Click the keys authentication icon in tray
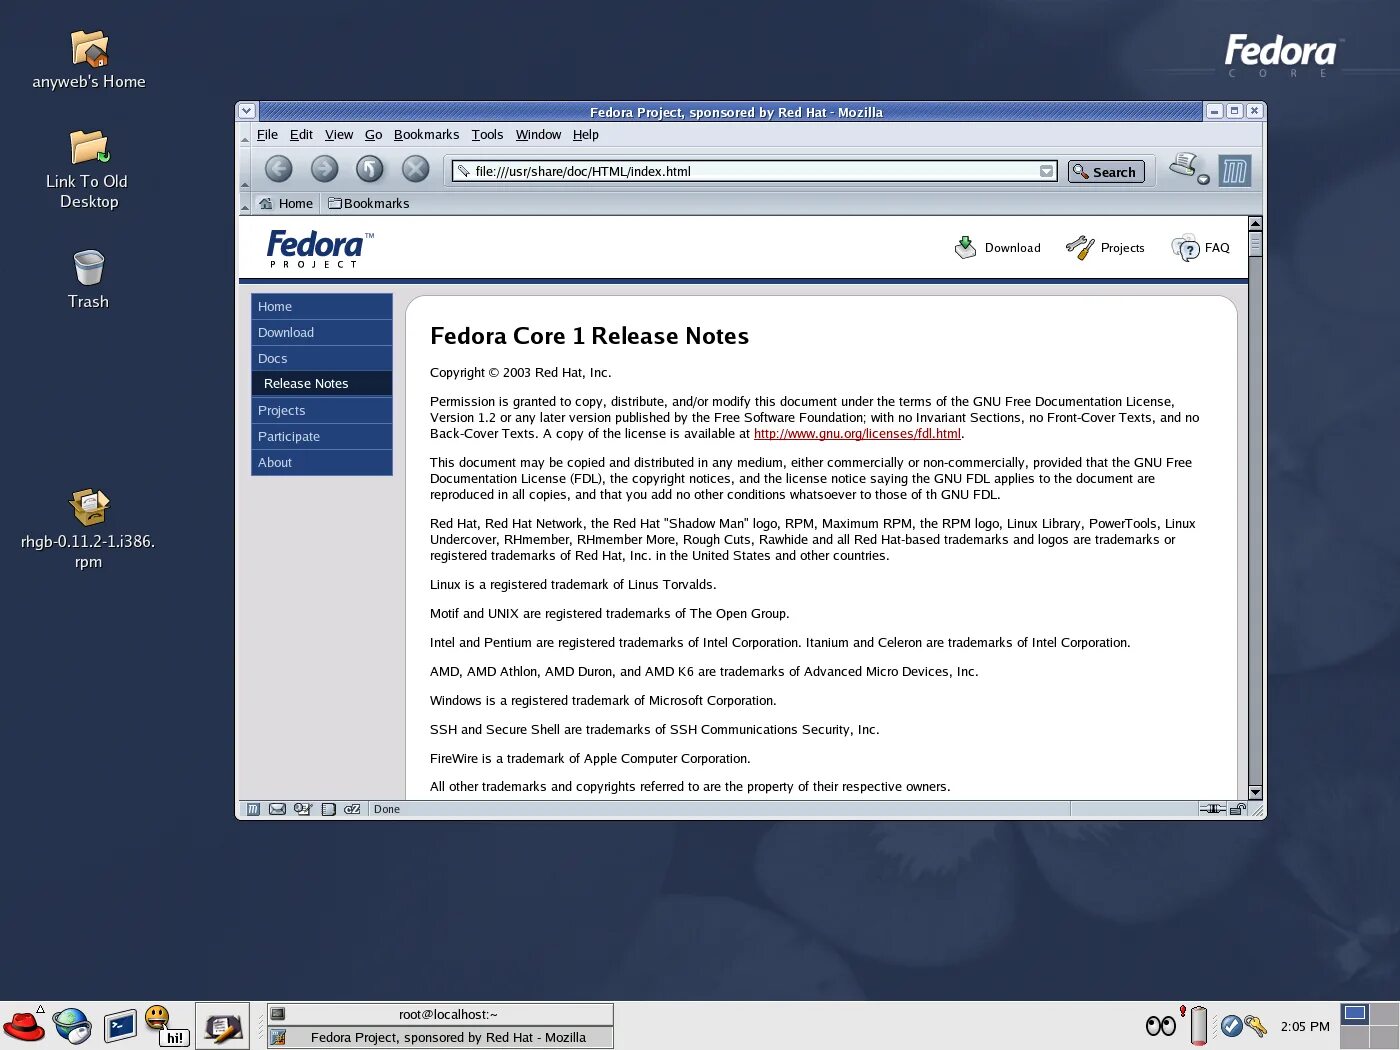 (x=1256, y=1026)
